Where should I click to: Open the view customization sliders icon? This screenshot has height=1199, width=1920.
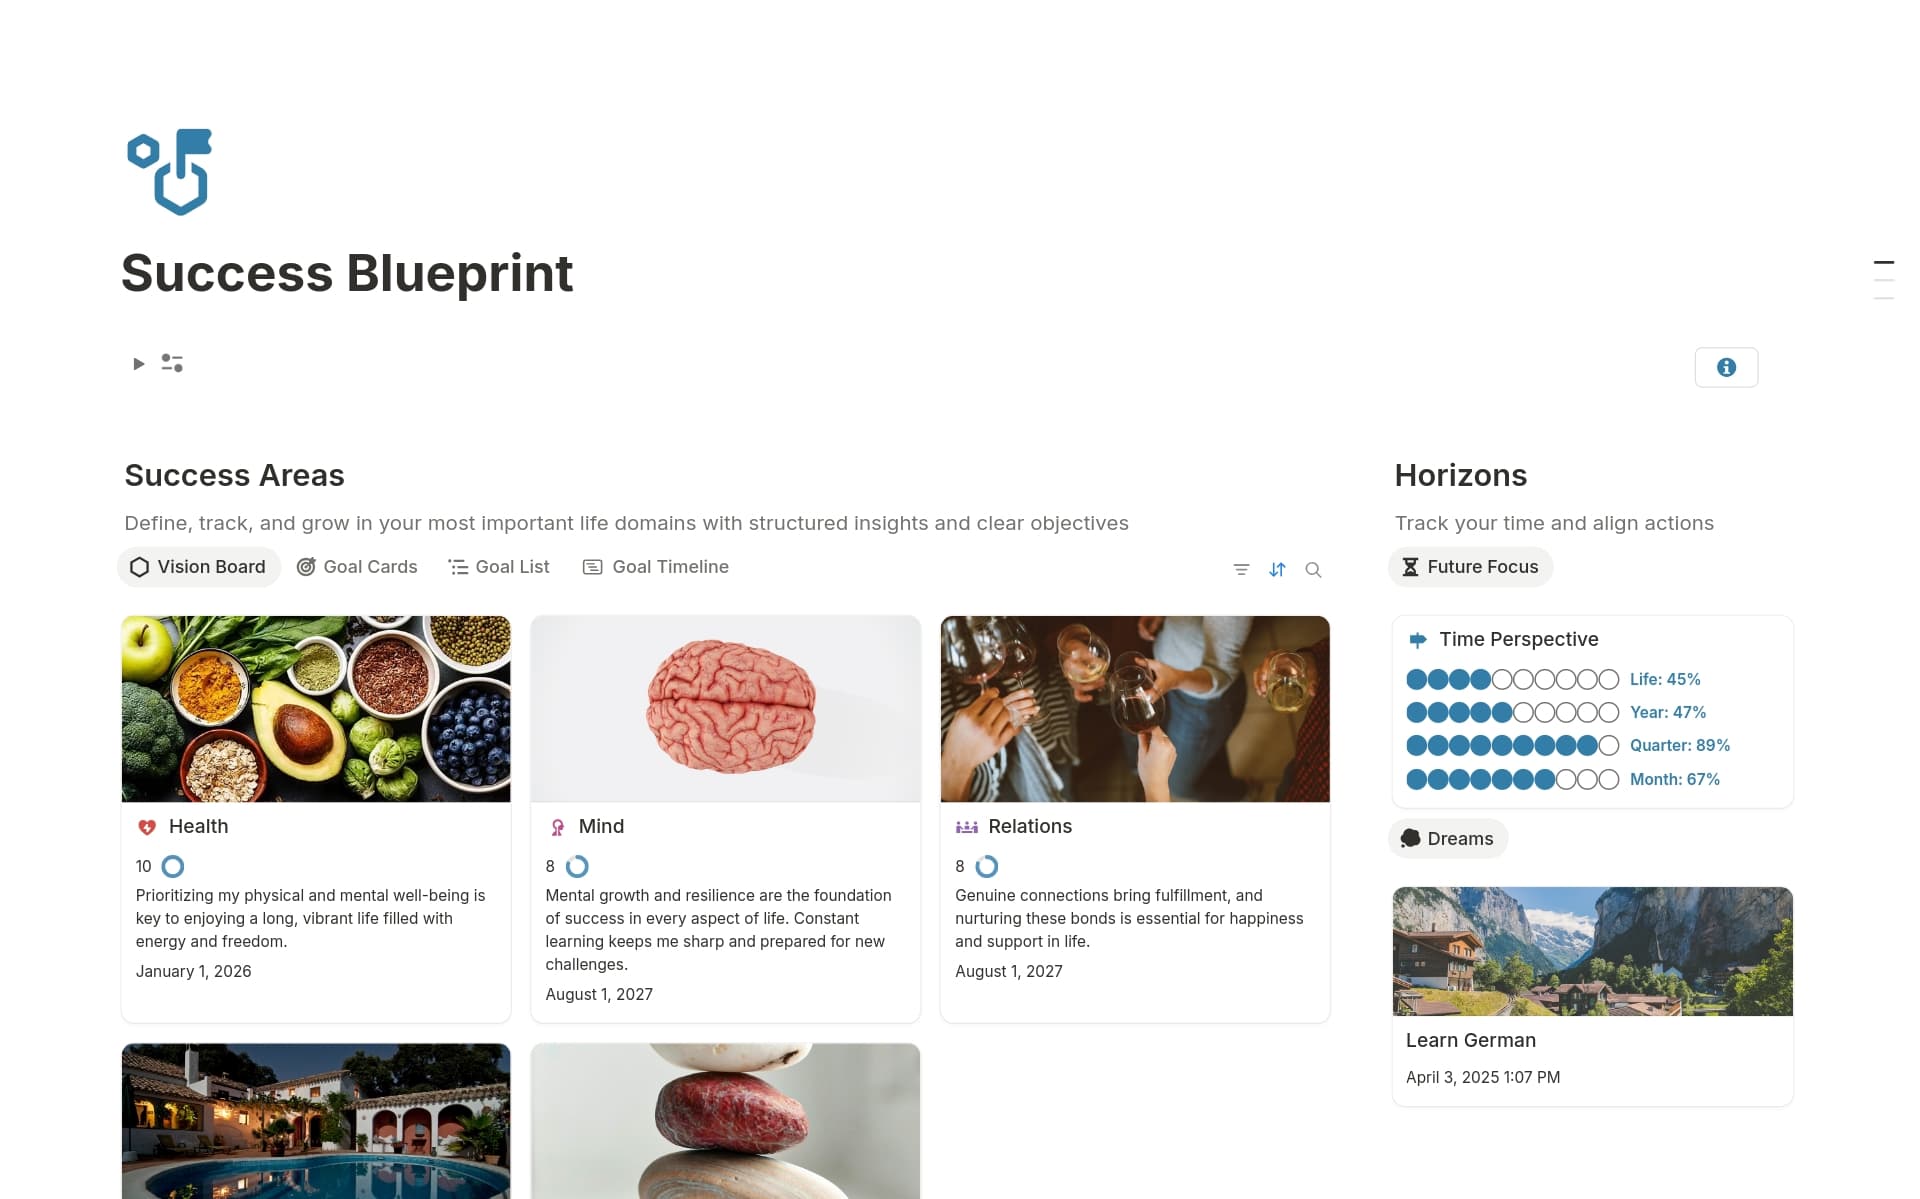[x=172, y=363]
